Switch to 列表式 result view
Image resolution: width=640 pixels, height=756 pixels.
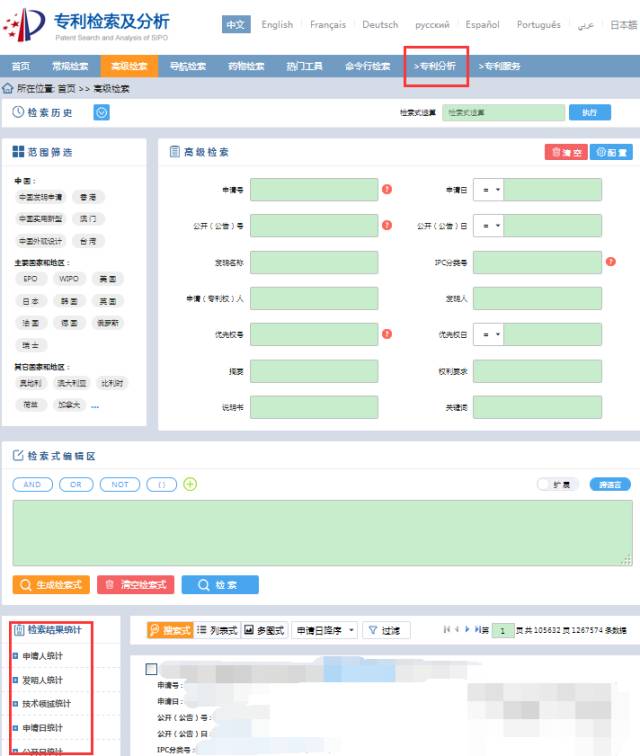point(217,630)
